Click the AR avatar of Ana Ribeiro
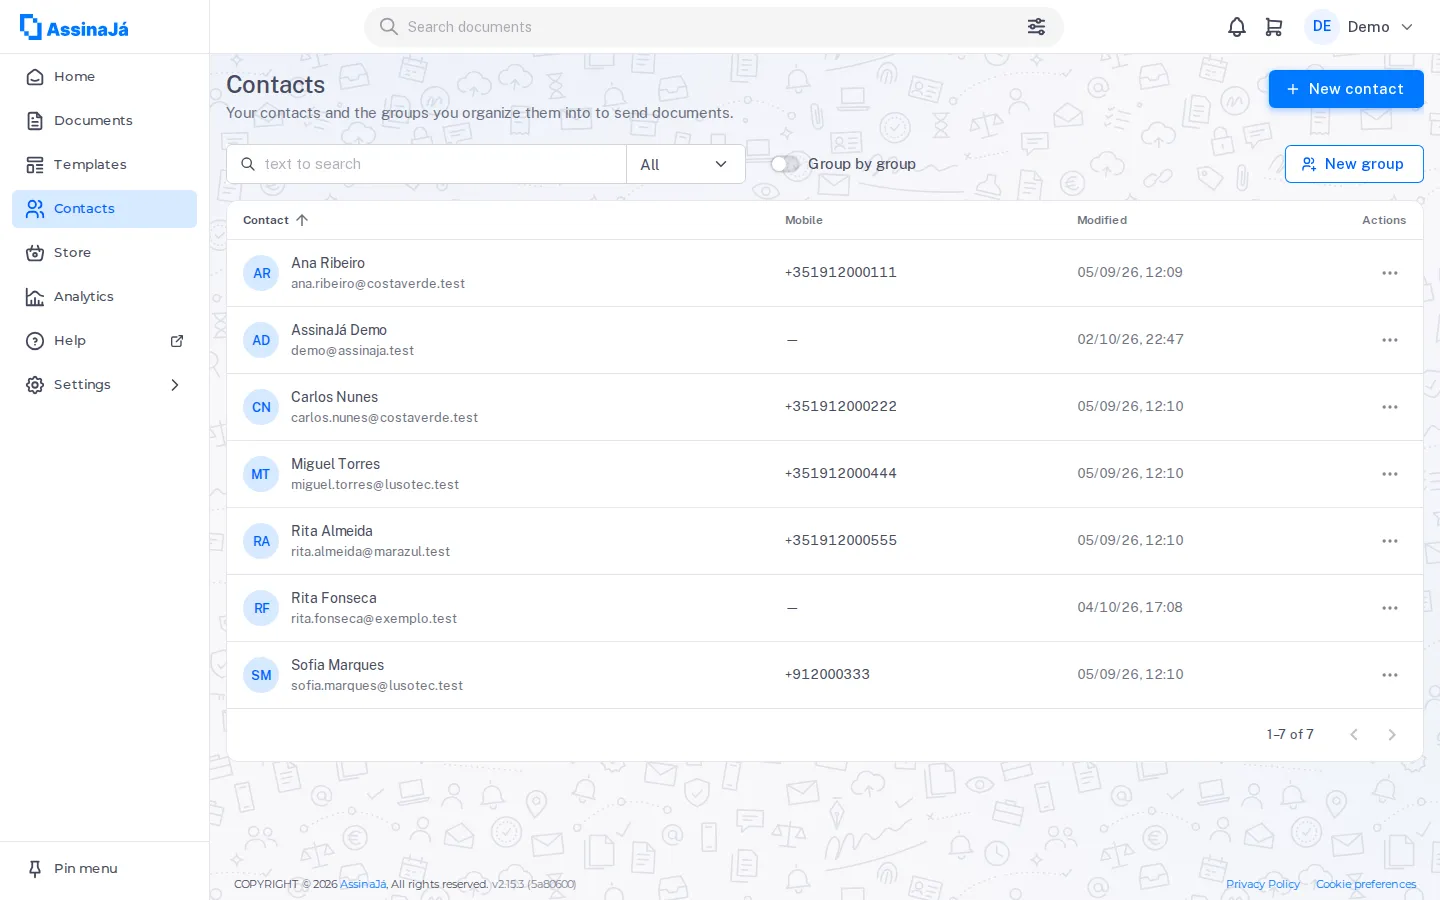Viewport: 1440px width, 900px height. tap(261, 273)
